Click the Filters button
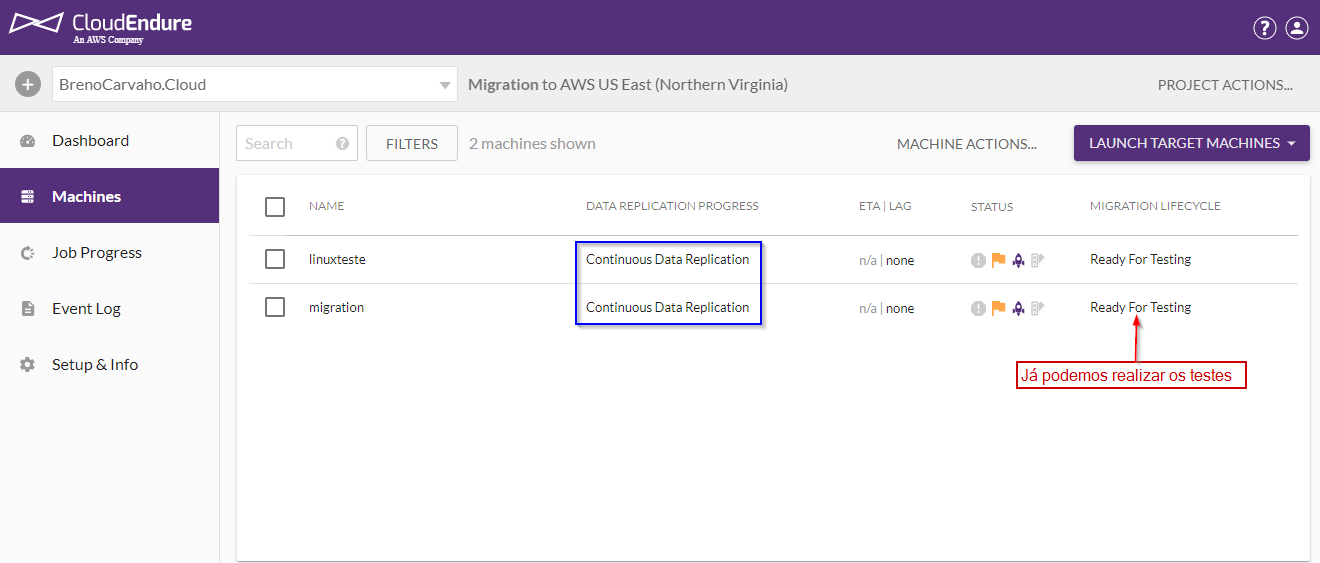The height and width of the screenshot is (563, 1320). (411, 144)
